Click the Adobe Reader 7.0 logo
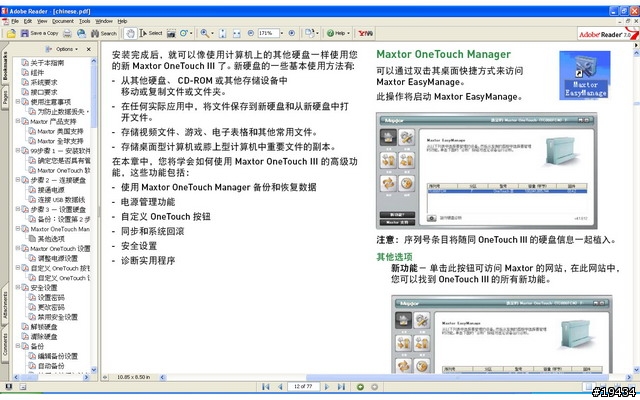This screenshot has height=400, width=640. (608, 33)
